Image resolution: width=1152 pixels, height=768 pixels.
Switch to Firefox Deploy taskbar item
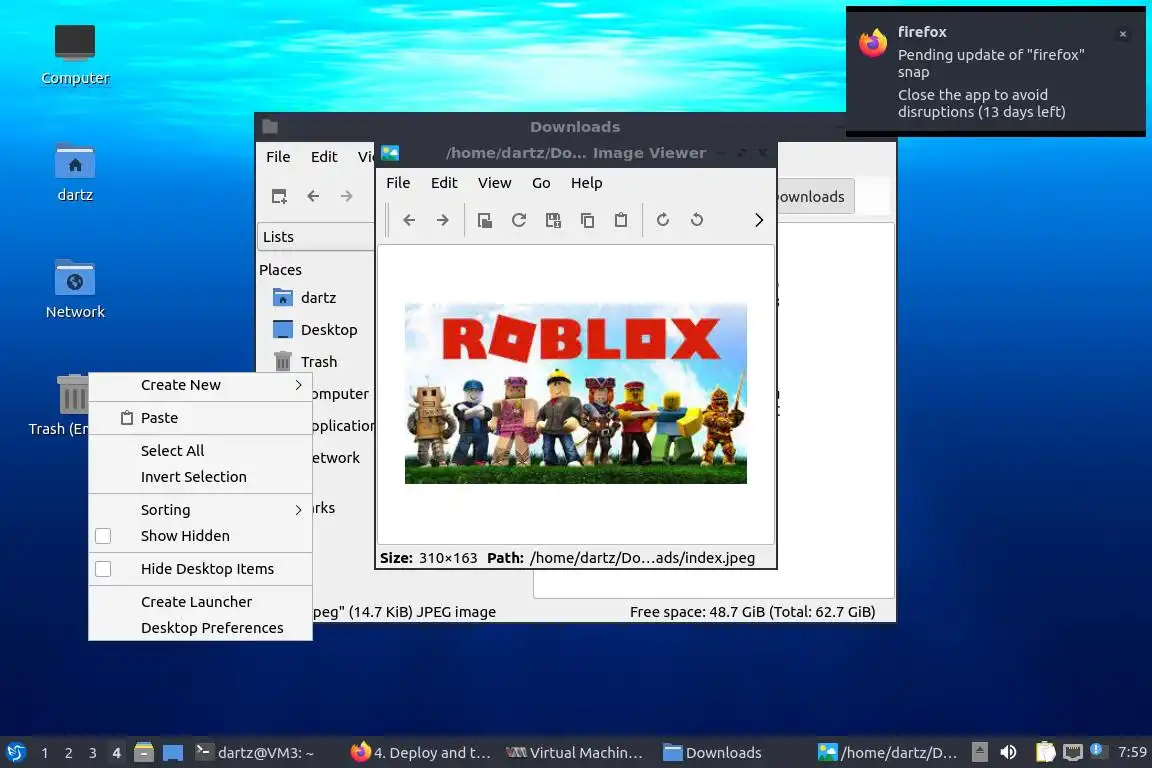[421, 753]
